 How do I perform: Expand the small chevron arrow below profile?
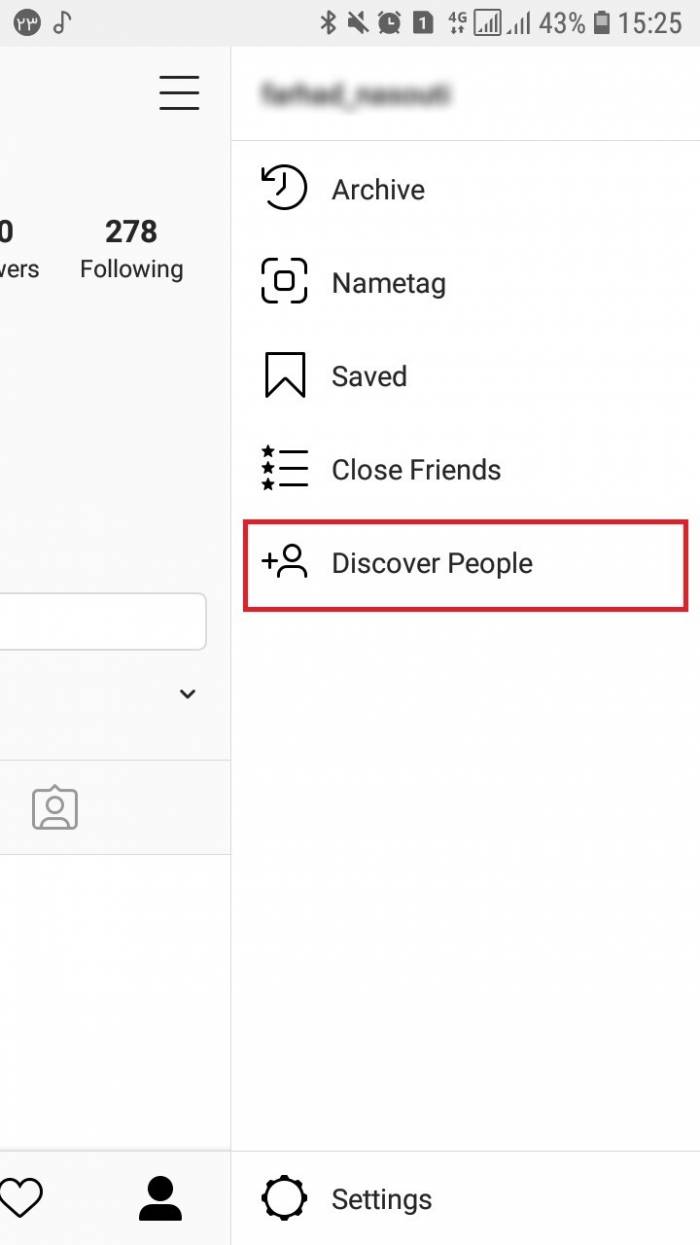(187, 694)
